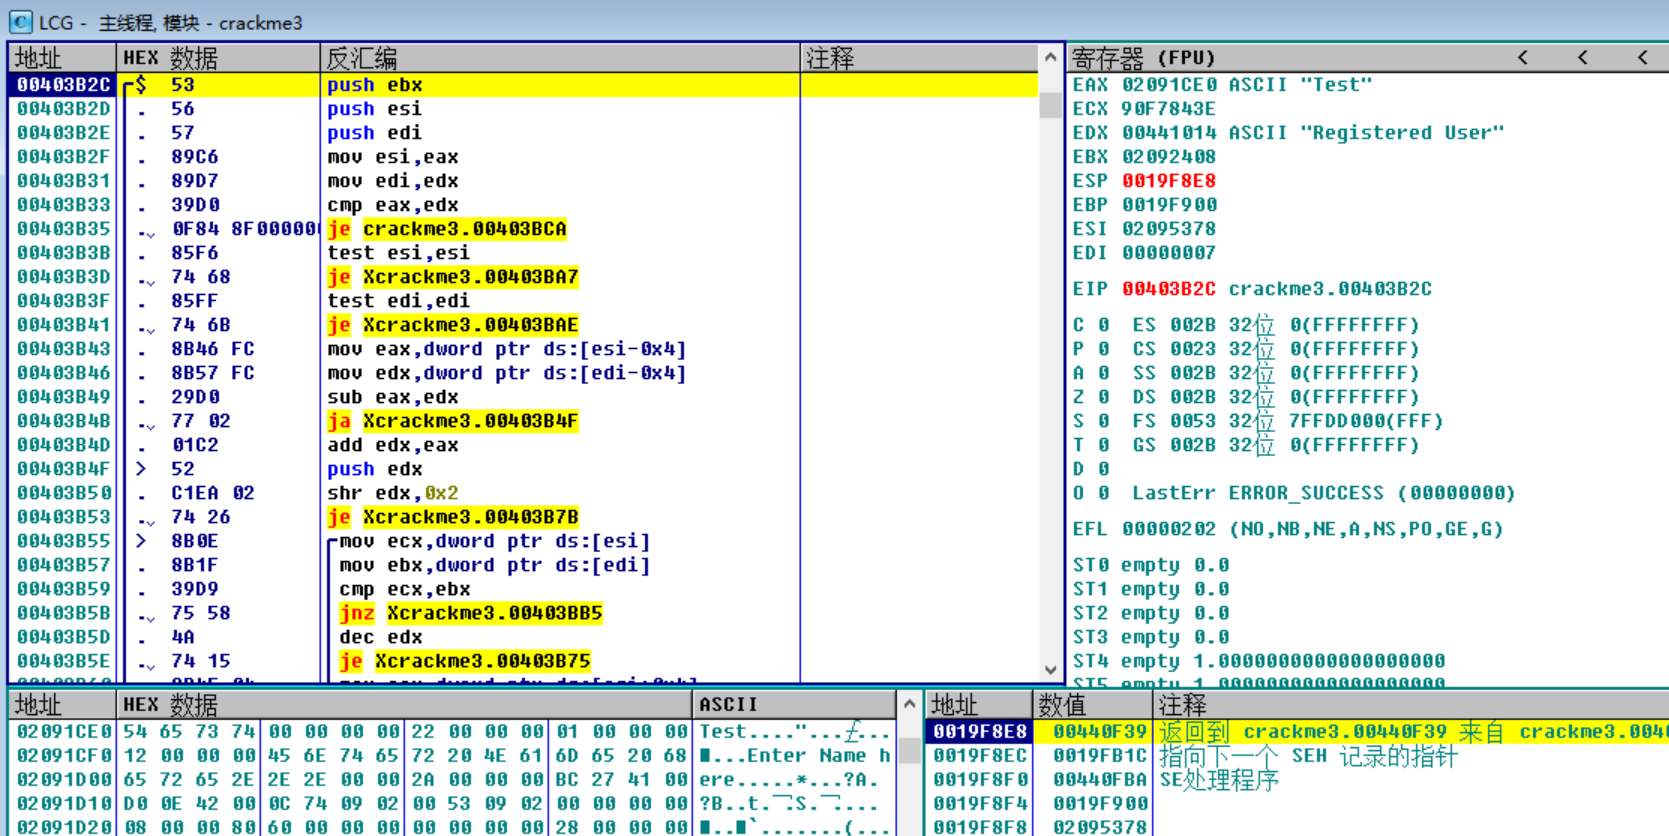This screenshot has width=1669, height=836.
Task: Toggle the D flag value
Action: coord(1103,469)
